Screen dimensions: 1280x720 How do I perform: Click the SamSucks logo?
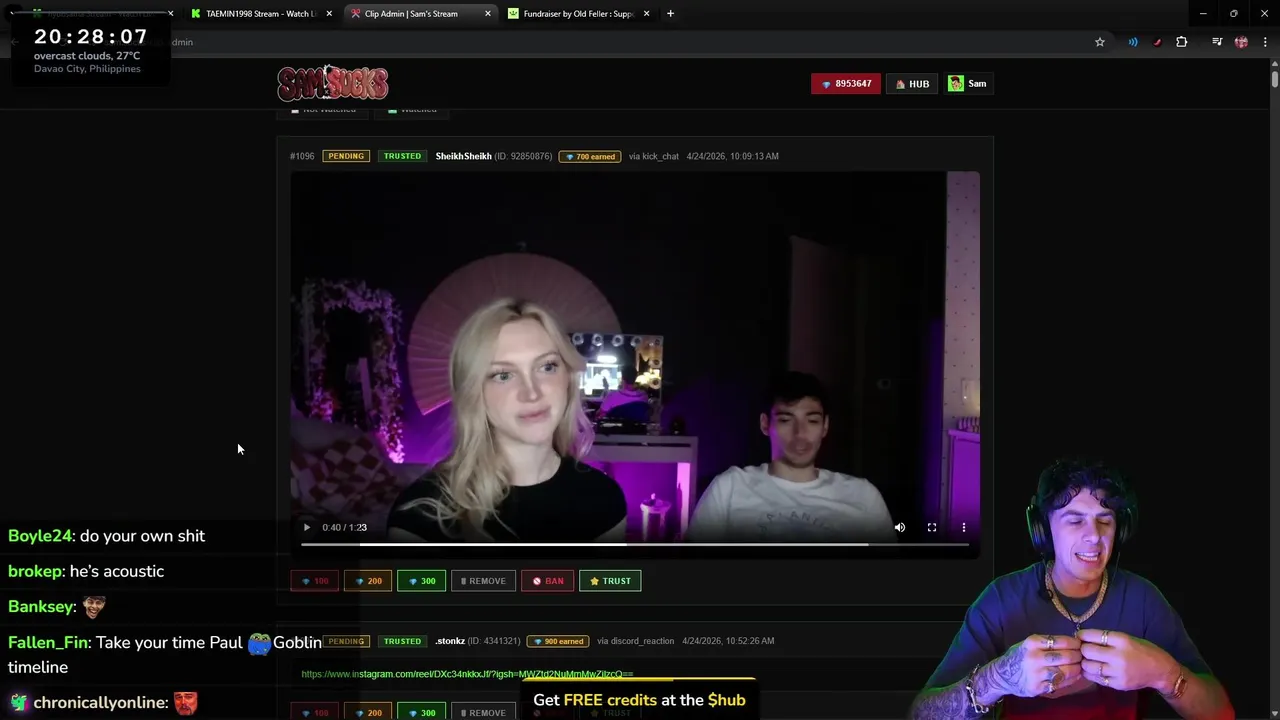[333, 83]
